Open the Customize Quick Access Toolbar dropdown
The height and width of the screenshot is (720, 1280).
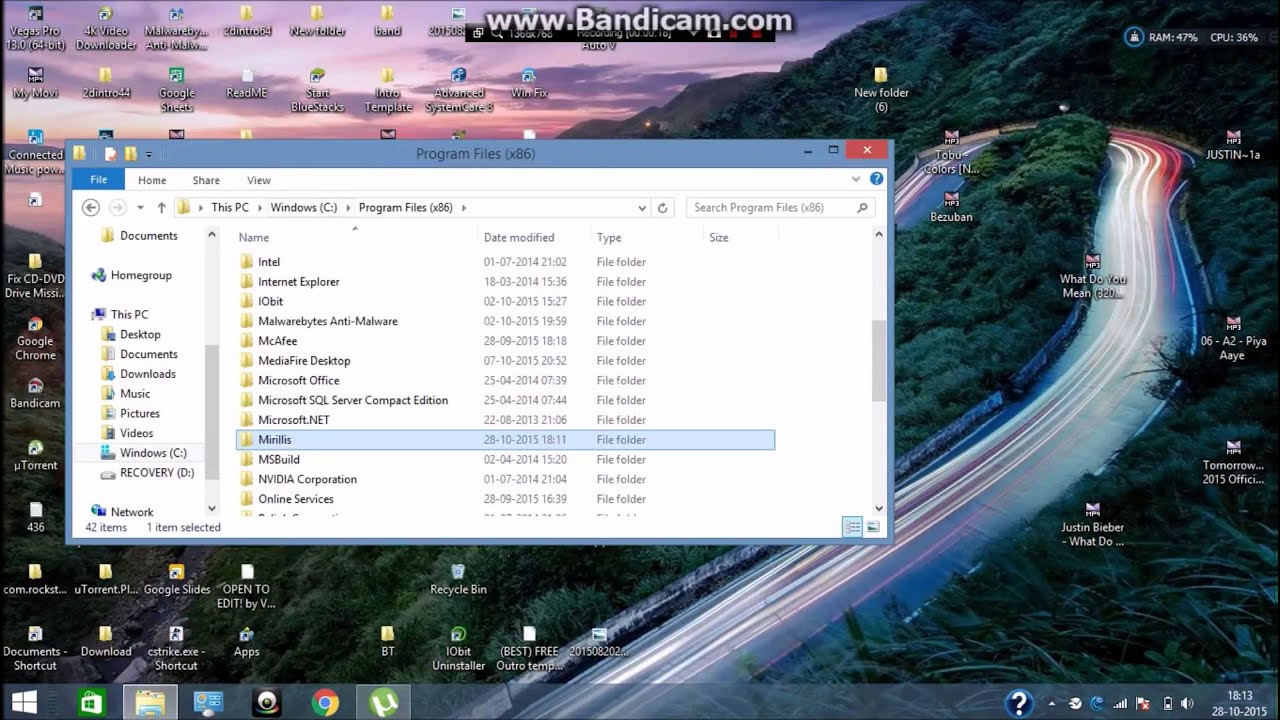tap(148, 154)
